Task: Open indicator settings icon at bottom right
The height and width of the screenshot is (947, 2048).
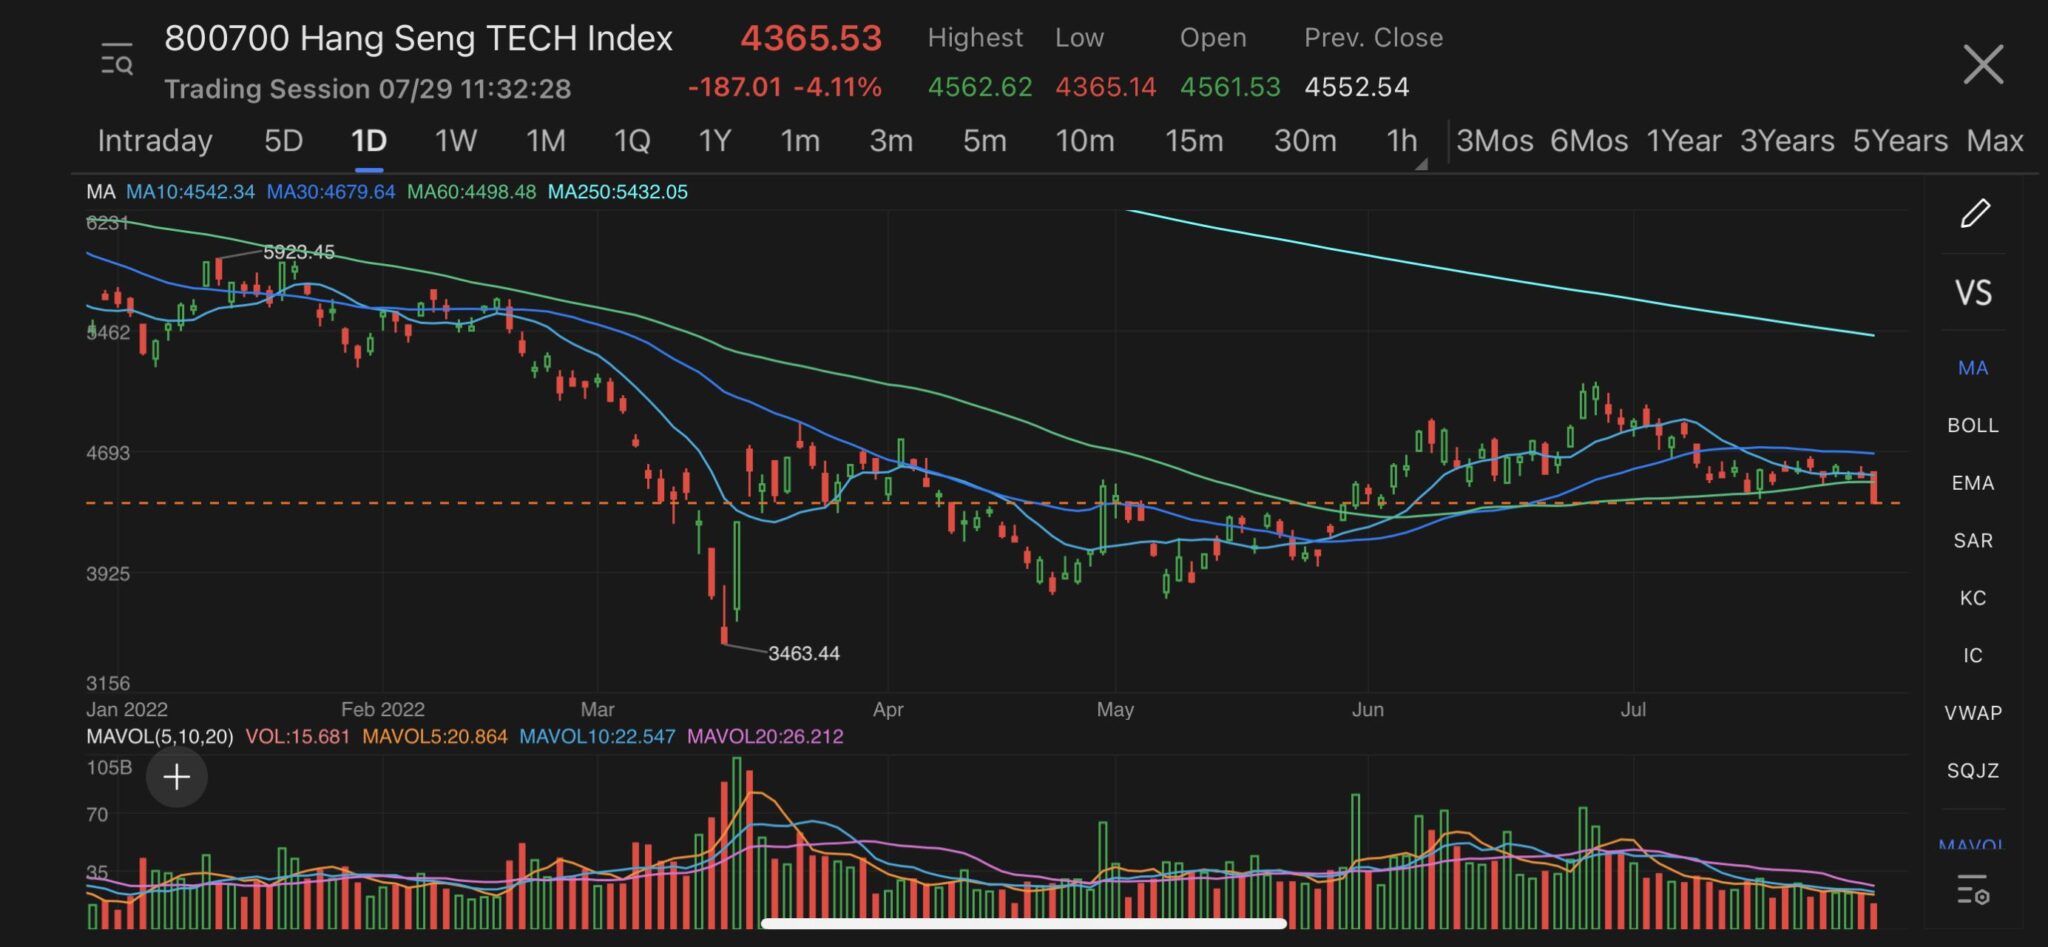Action: (1973, 889)
